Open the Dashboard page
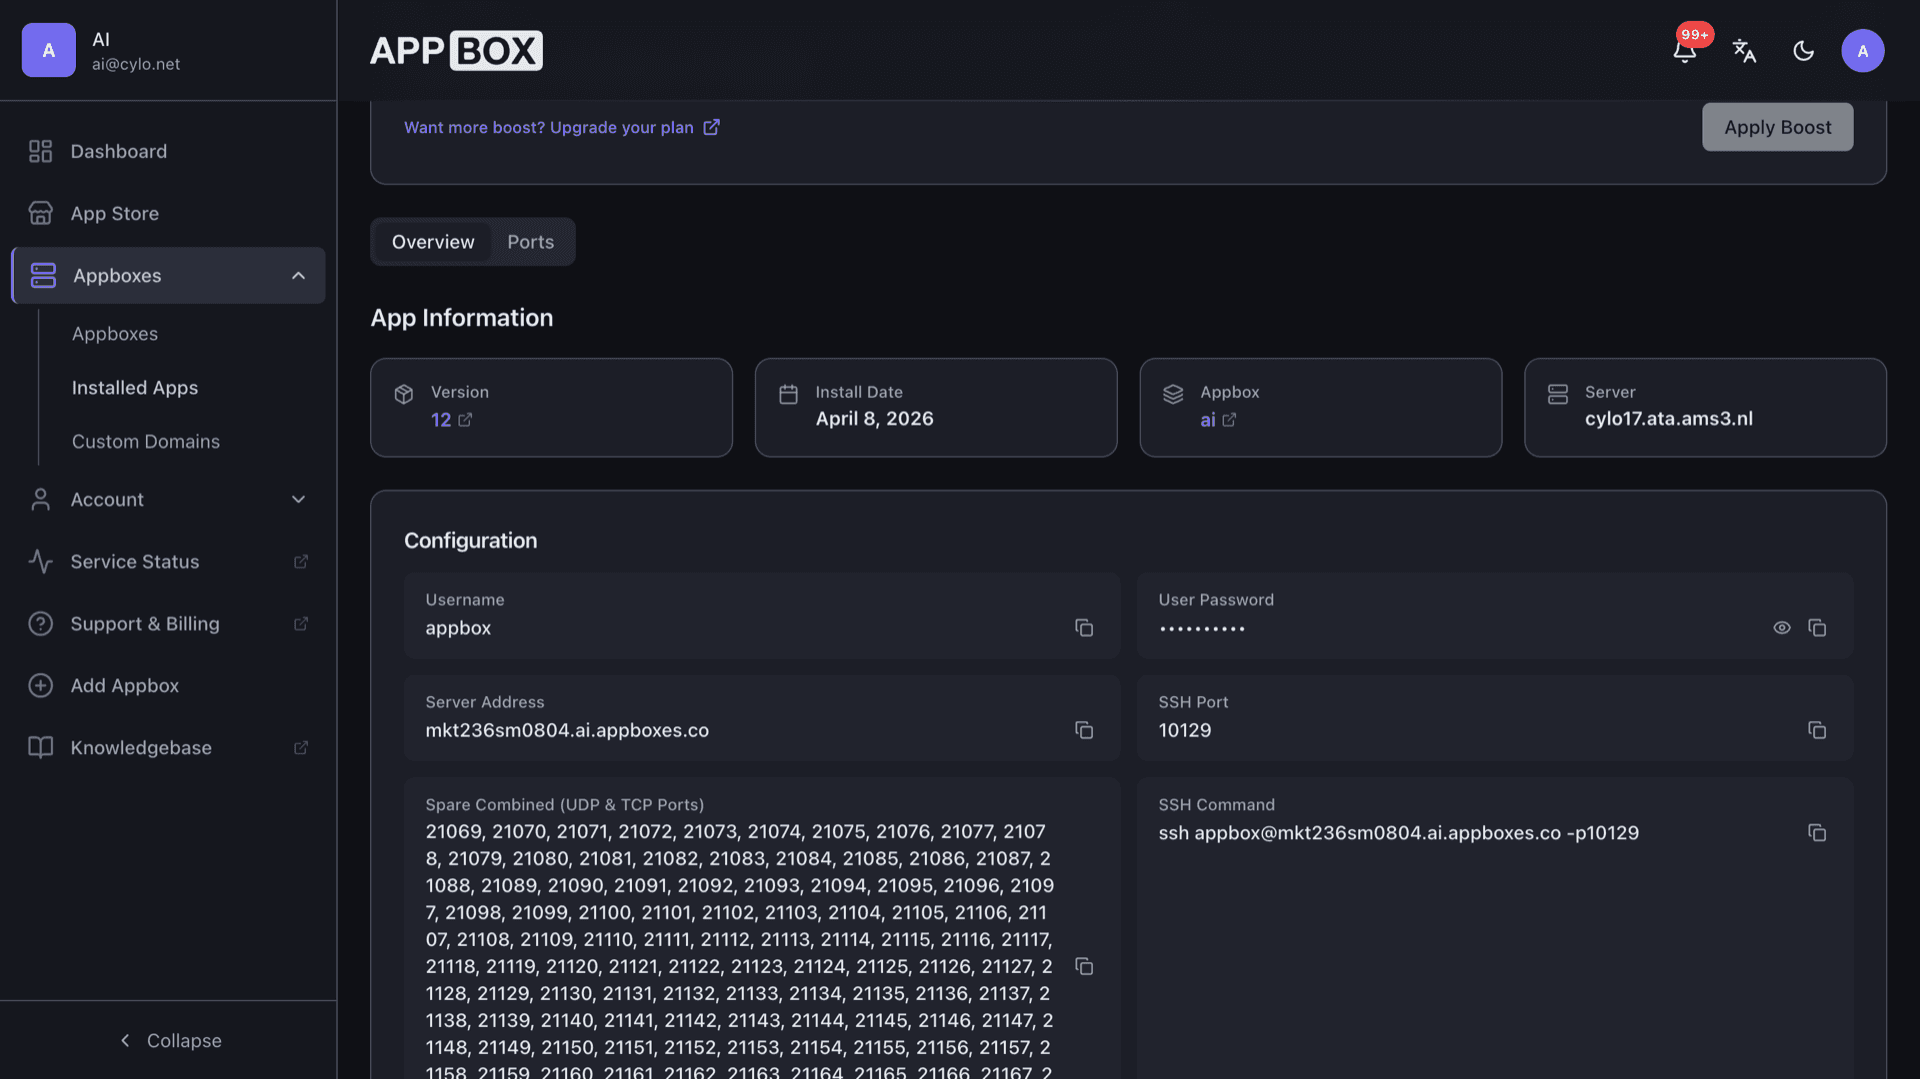 click(x=168, y=151)
